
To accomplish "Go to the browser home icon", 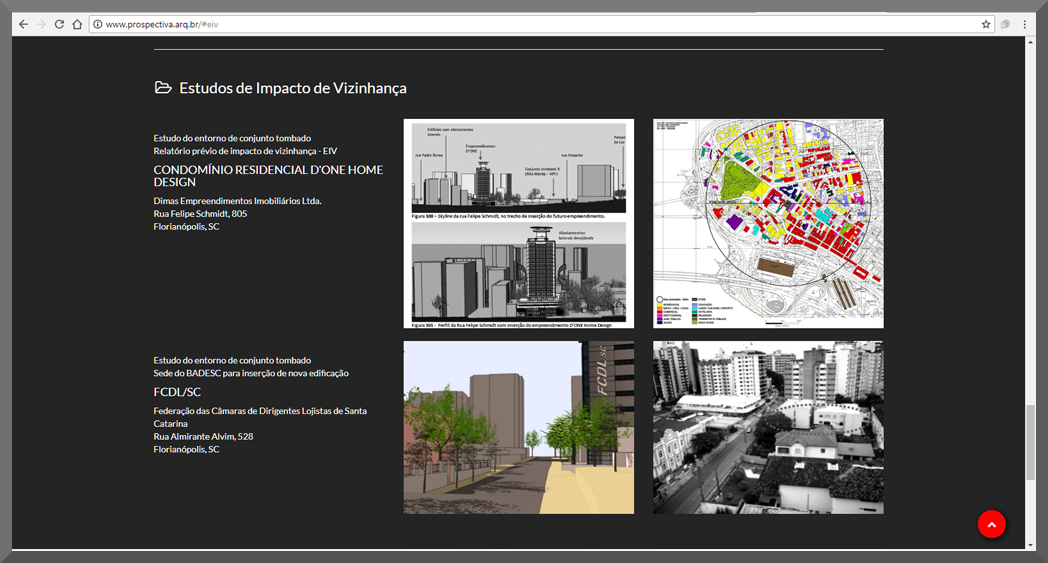I will (x=78, y=24).
